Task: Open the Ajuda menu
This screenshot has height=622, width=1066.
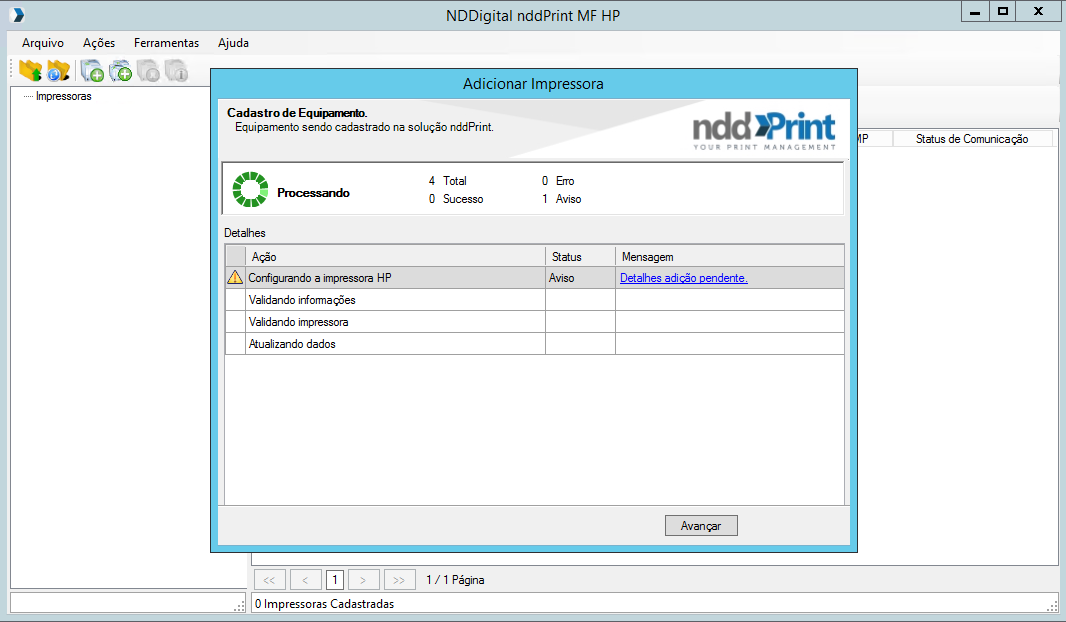Action: [233, 43]
